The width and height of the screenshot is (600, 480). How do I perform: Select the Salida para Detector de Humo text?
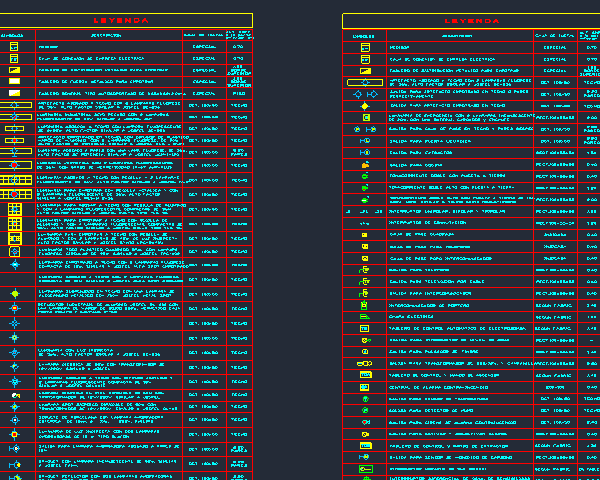point(432,410)
